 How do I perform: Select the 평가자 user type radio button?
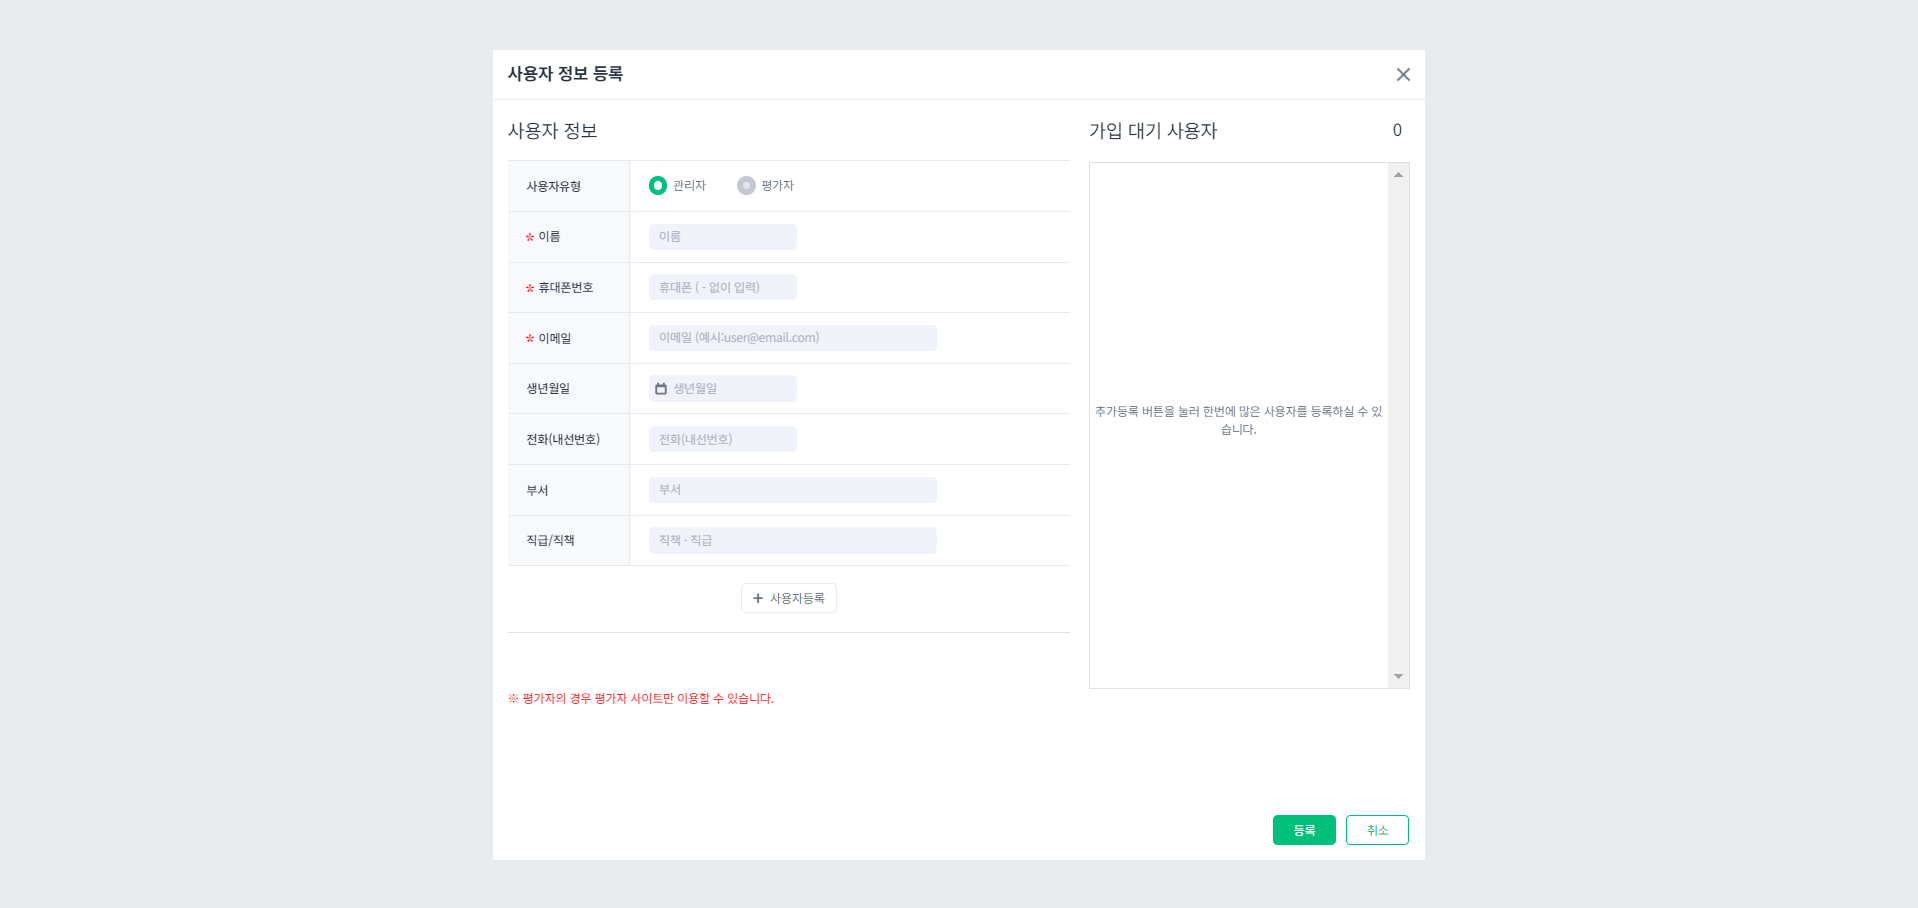coord(745,185)
